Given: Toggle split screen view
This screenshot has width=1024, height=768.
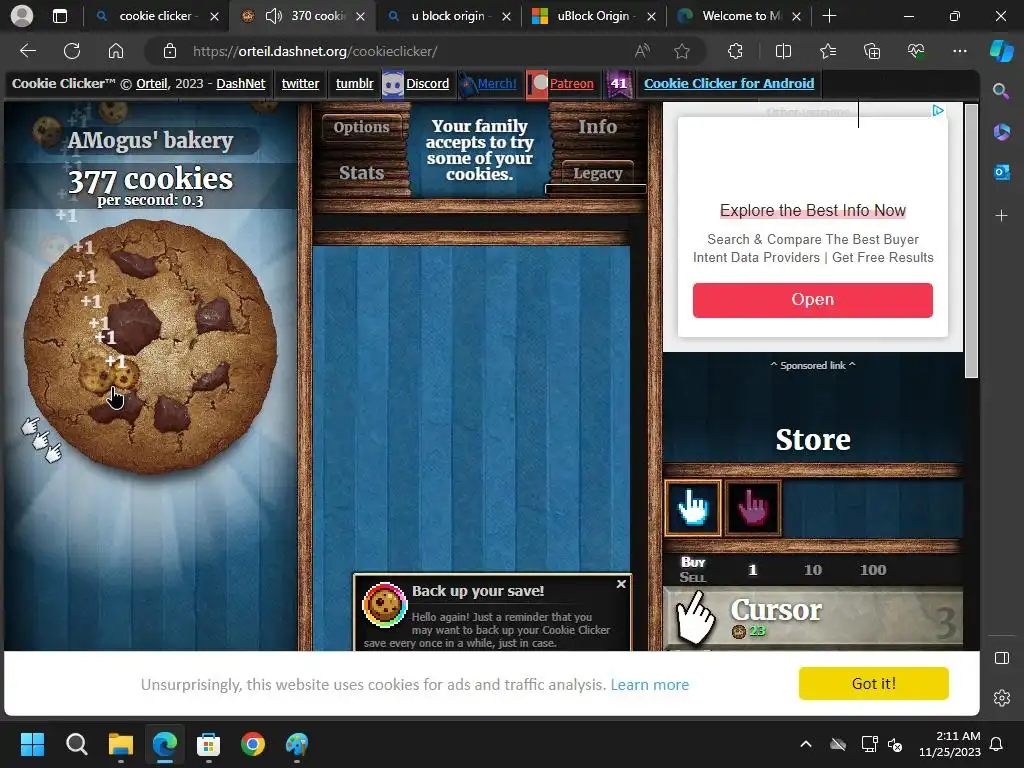Looking at the screenshot, I should pyautogui.click(x=783, y=51).
